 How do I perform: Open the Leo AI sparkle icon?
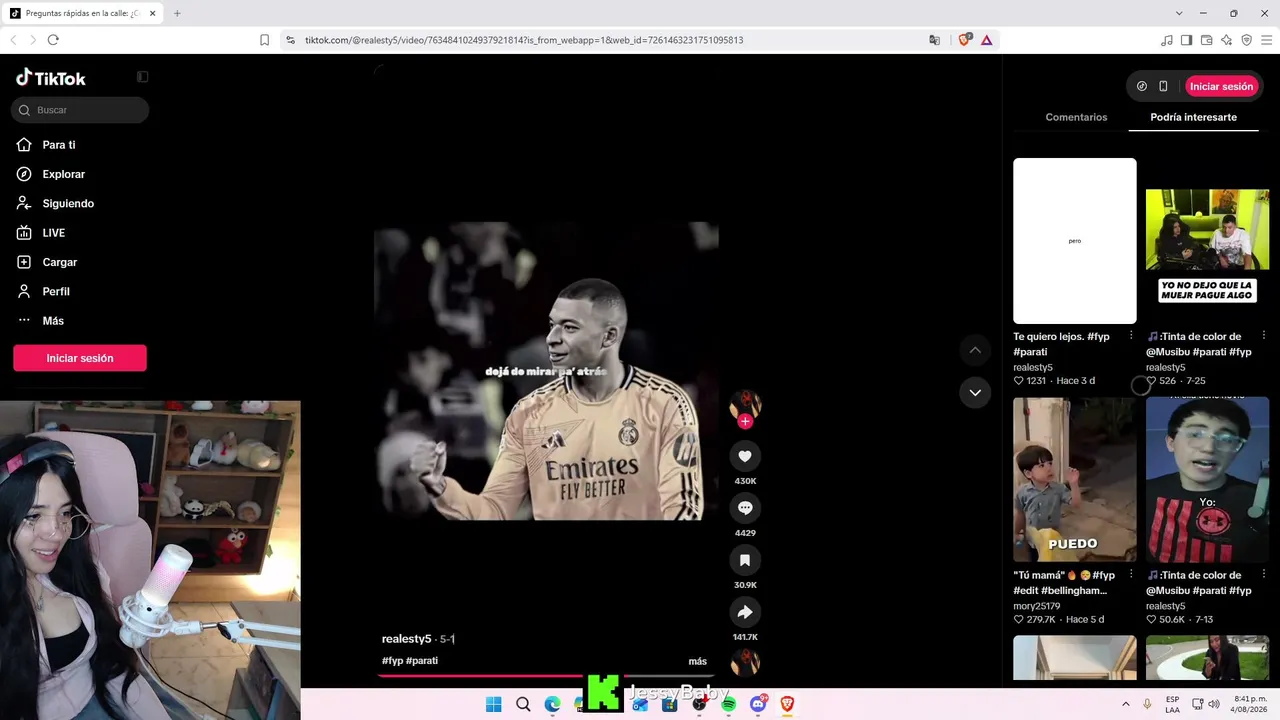[x=1226, y=40]
